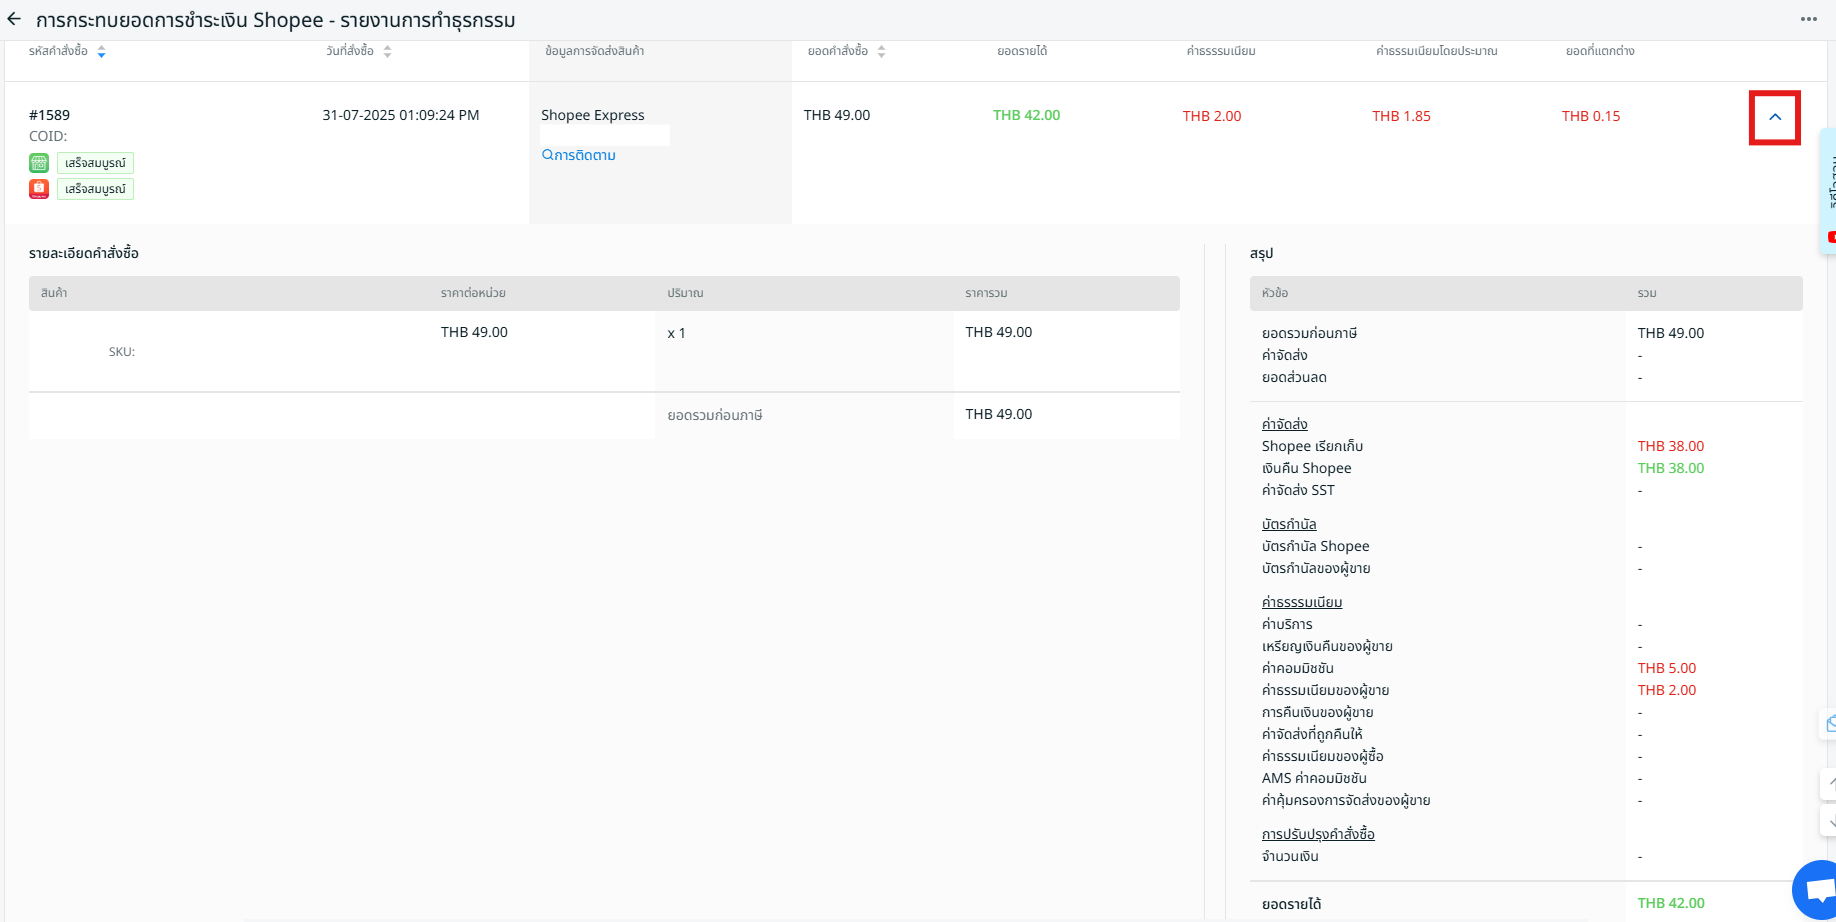
Task: Sort by วันที่สั่งซื้อ column
Action: [387, 51]
